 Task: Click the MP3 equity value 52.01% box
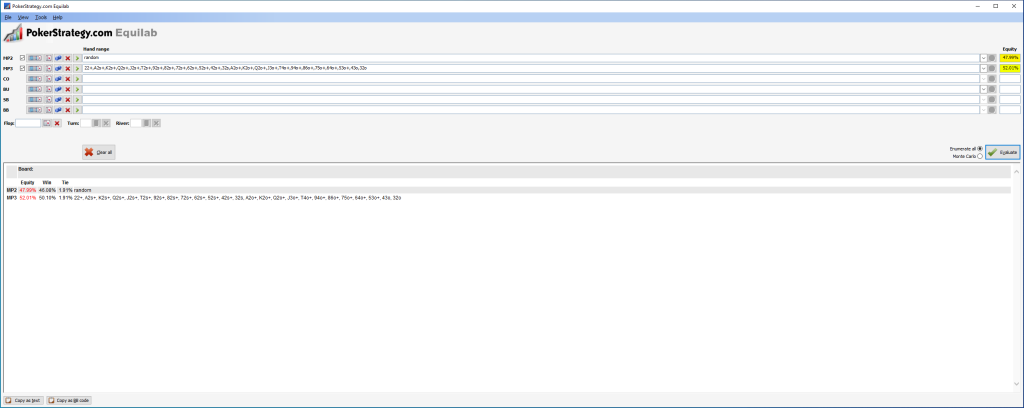[1010, 69]
